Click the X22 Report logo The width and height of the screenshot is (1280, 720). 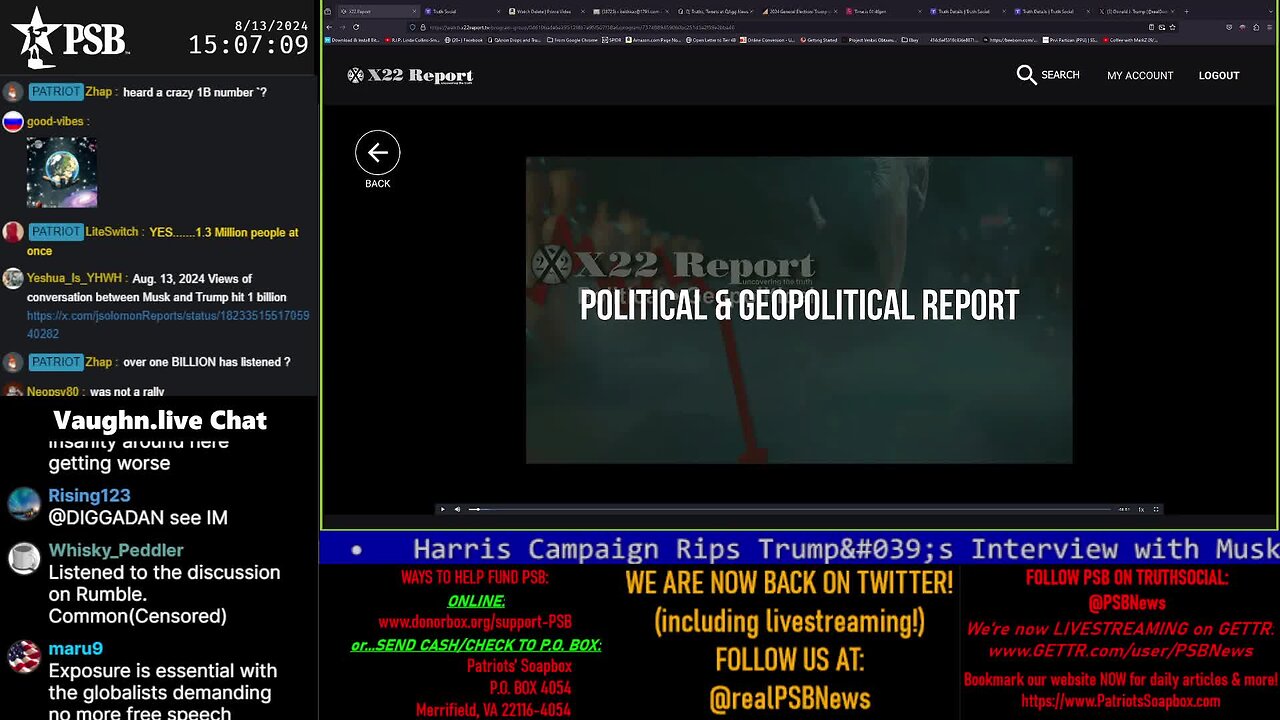point(410,75)
